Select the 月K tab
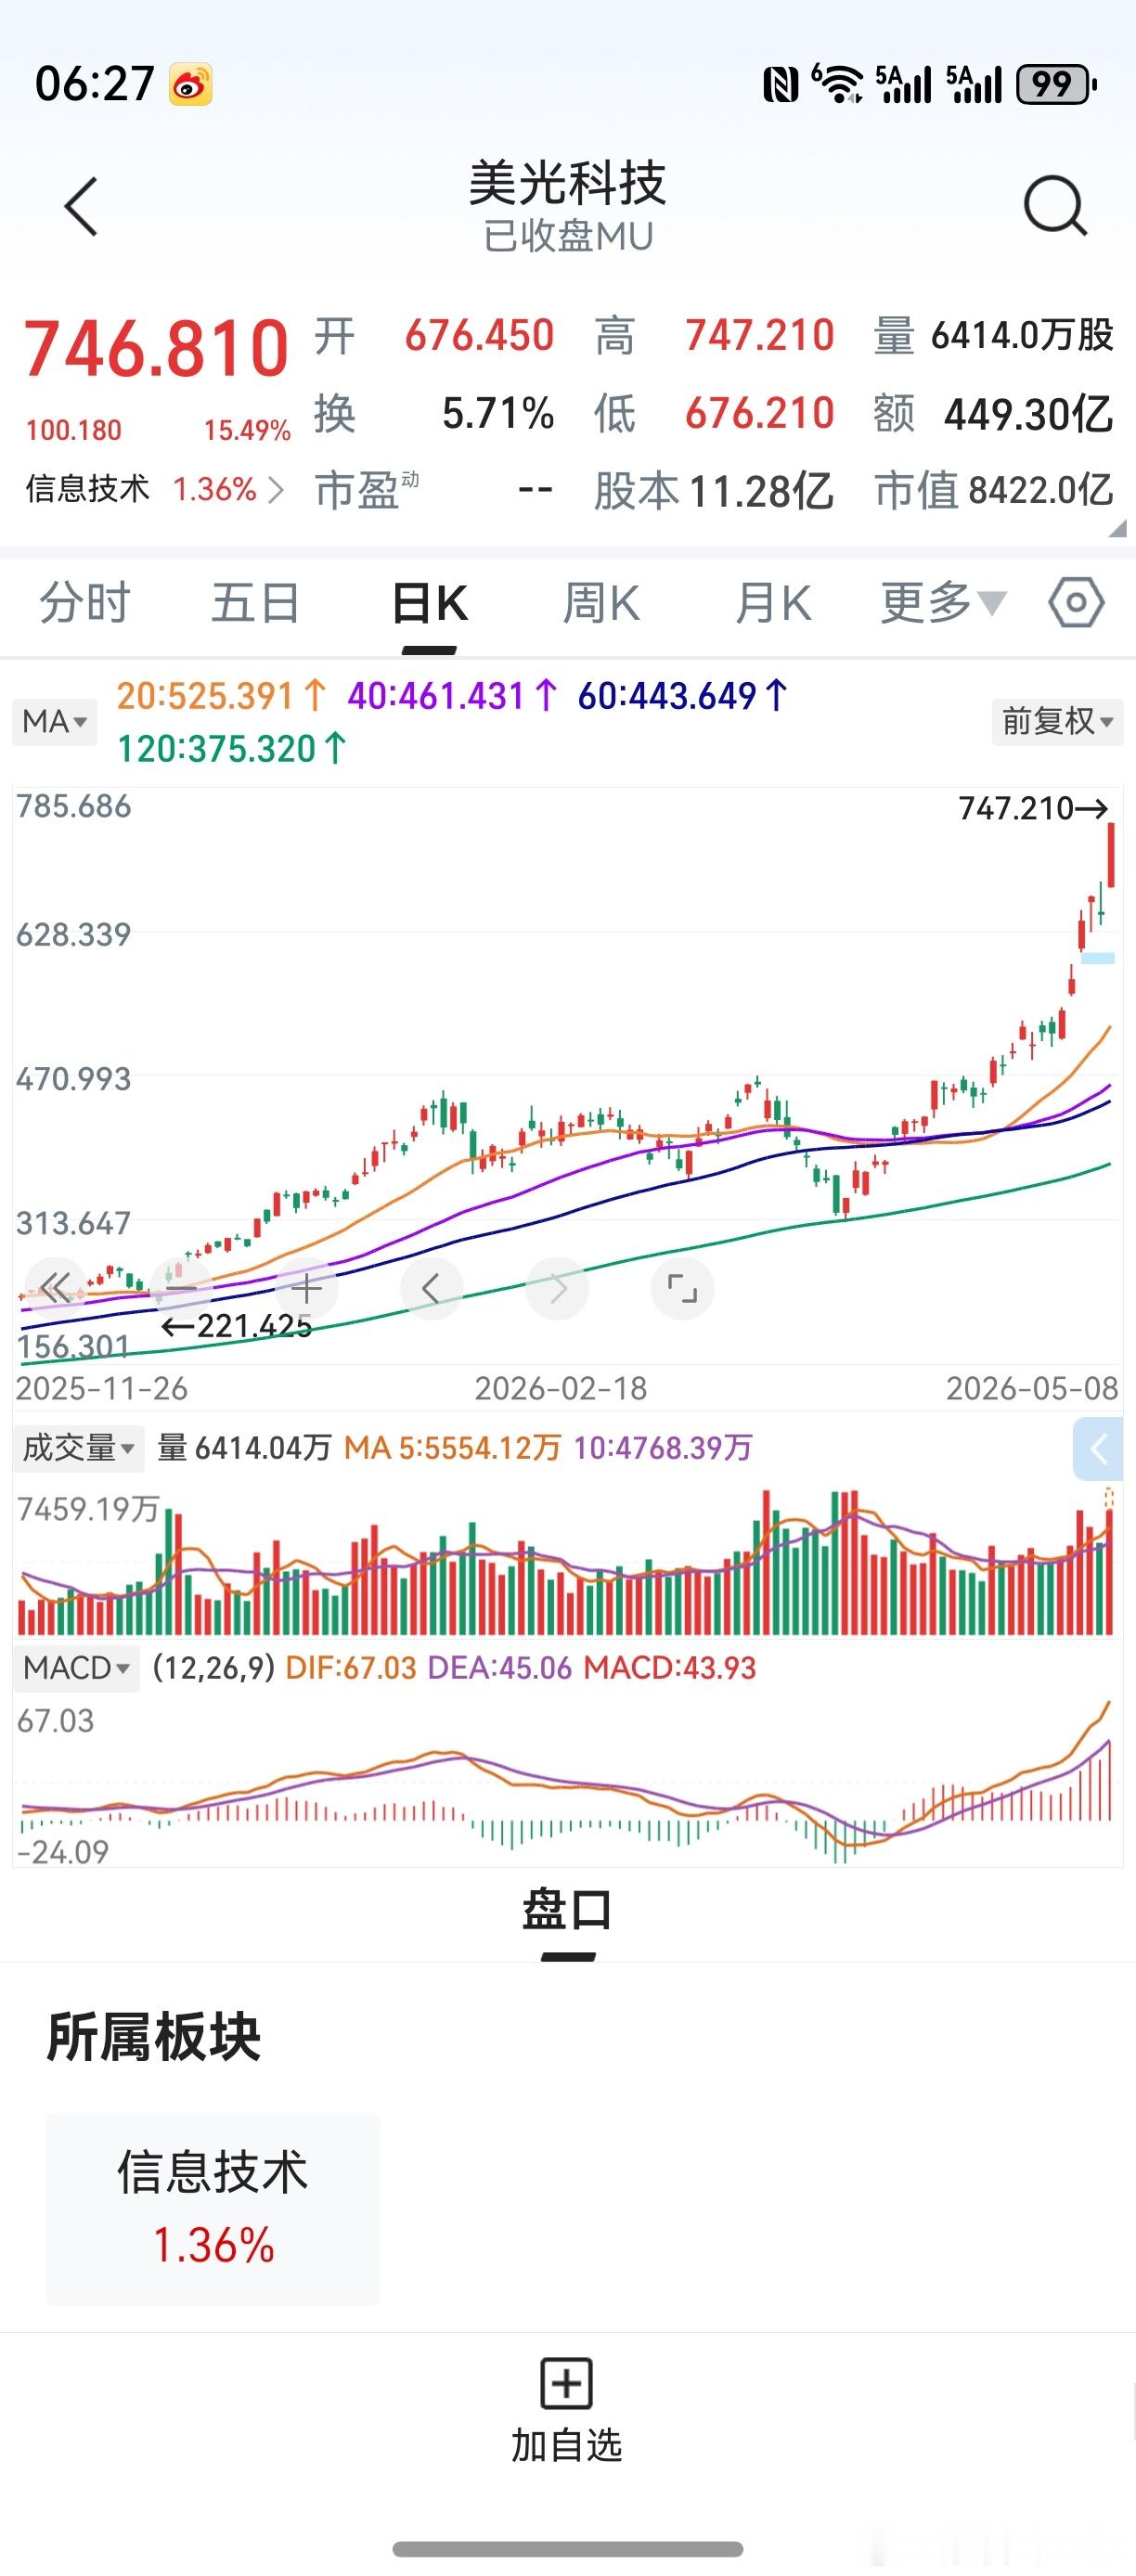Viewport: 1136px width, 2576px height. click(x=773, y=603)
